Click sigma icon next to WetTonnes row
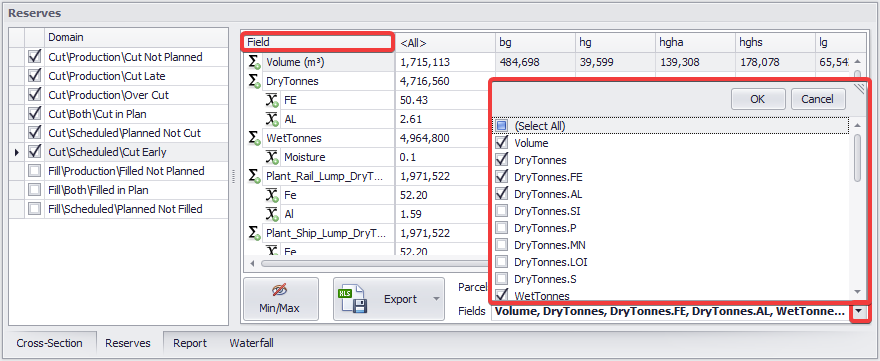 (254, 138)
